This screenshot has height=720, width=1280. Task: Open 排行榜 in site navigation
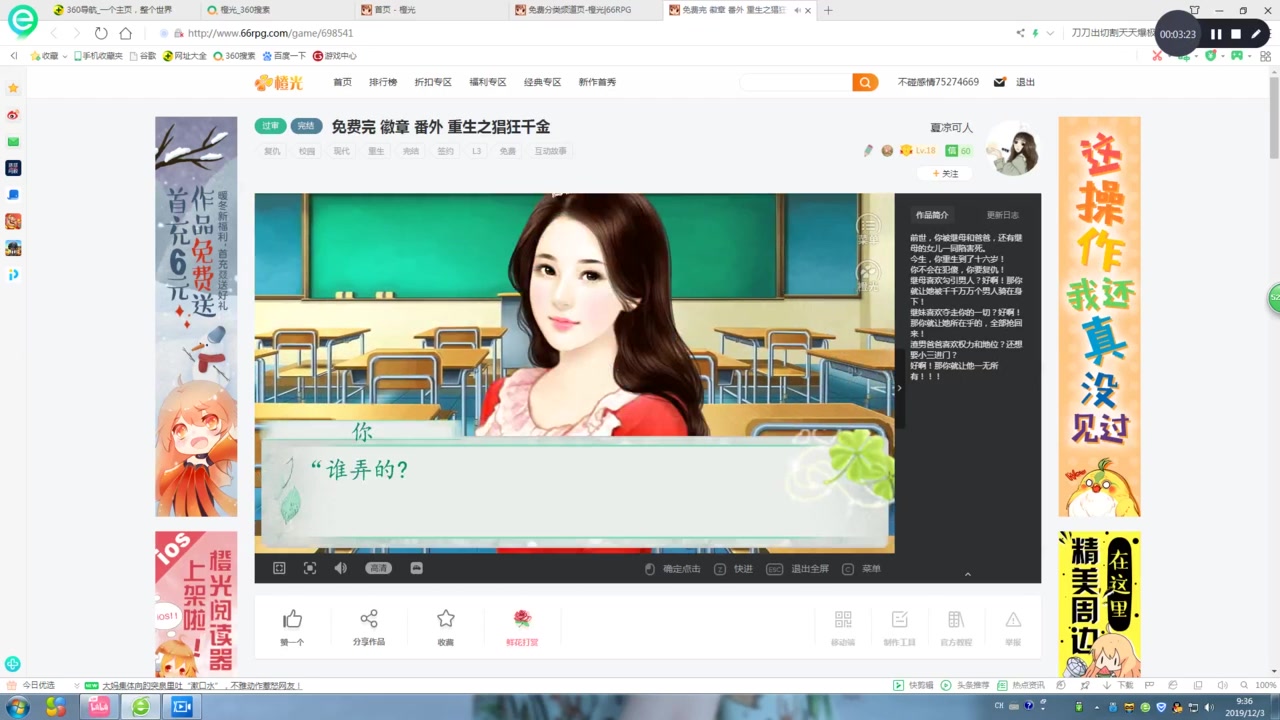383,82
